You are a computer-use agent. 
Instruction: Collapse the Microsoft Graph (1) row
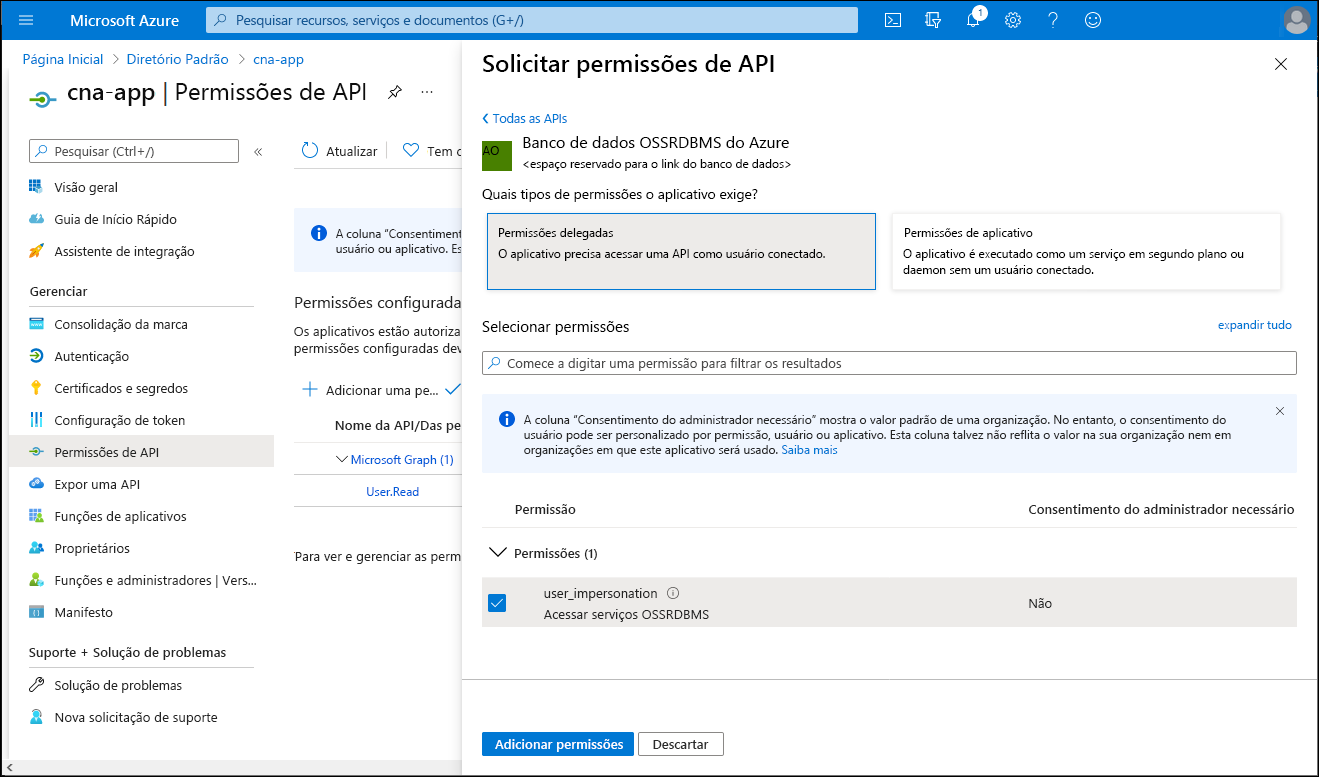pos(342,459)
